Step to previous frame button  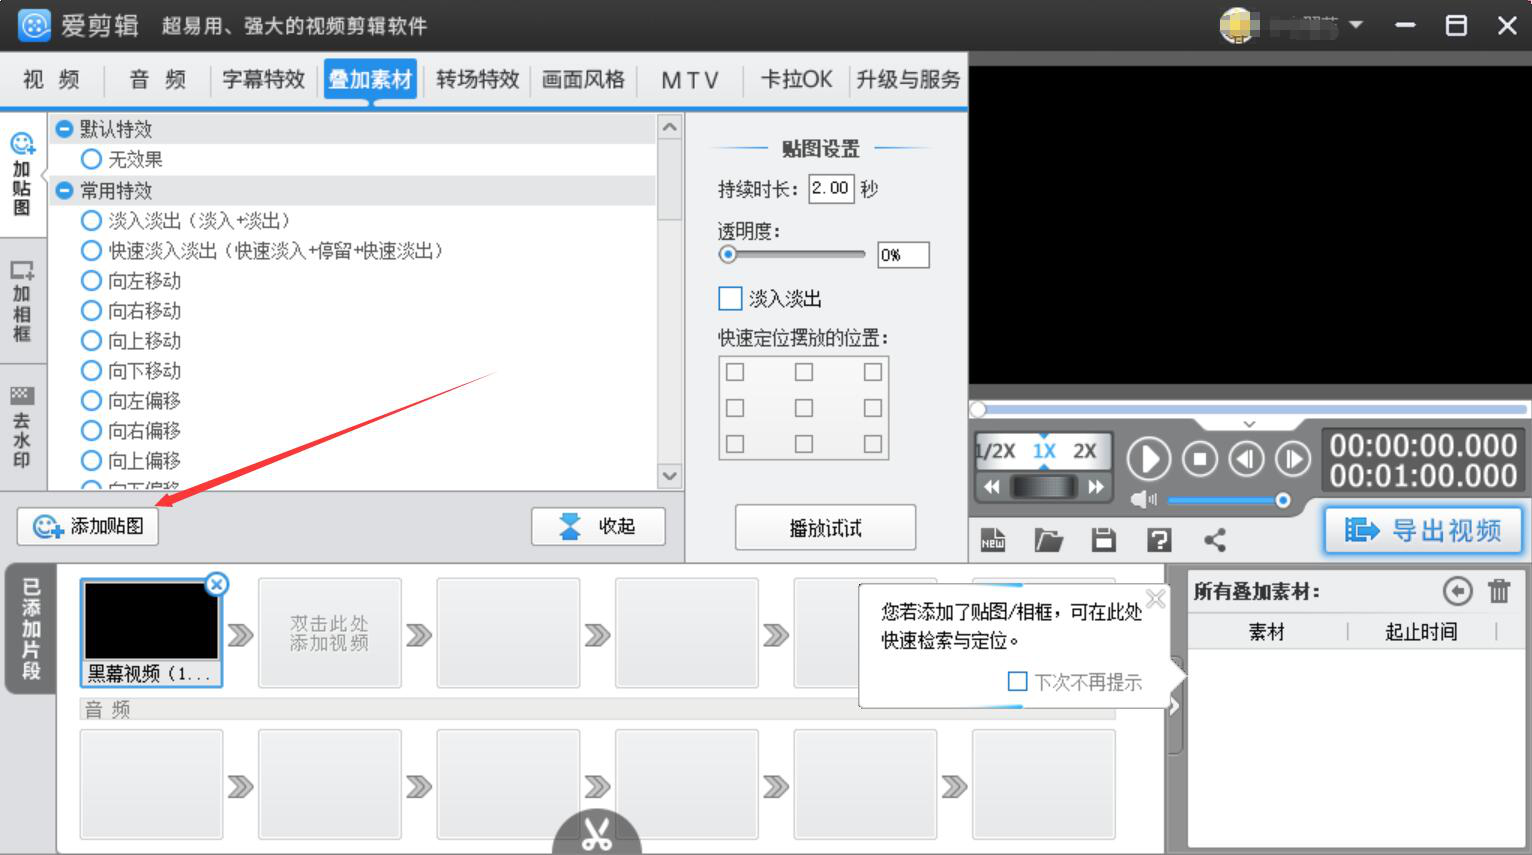[1246, 459]
